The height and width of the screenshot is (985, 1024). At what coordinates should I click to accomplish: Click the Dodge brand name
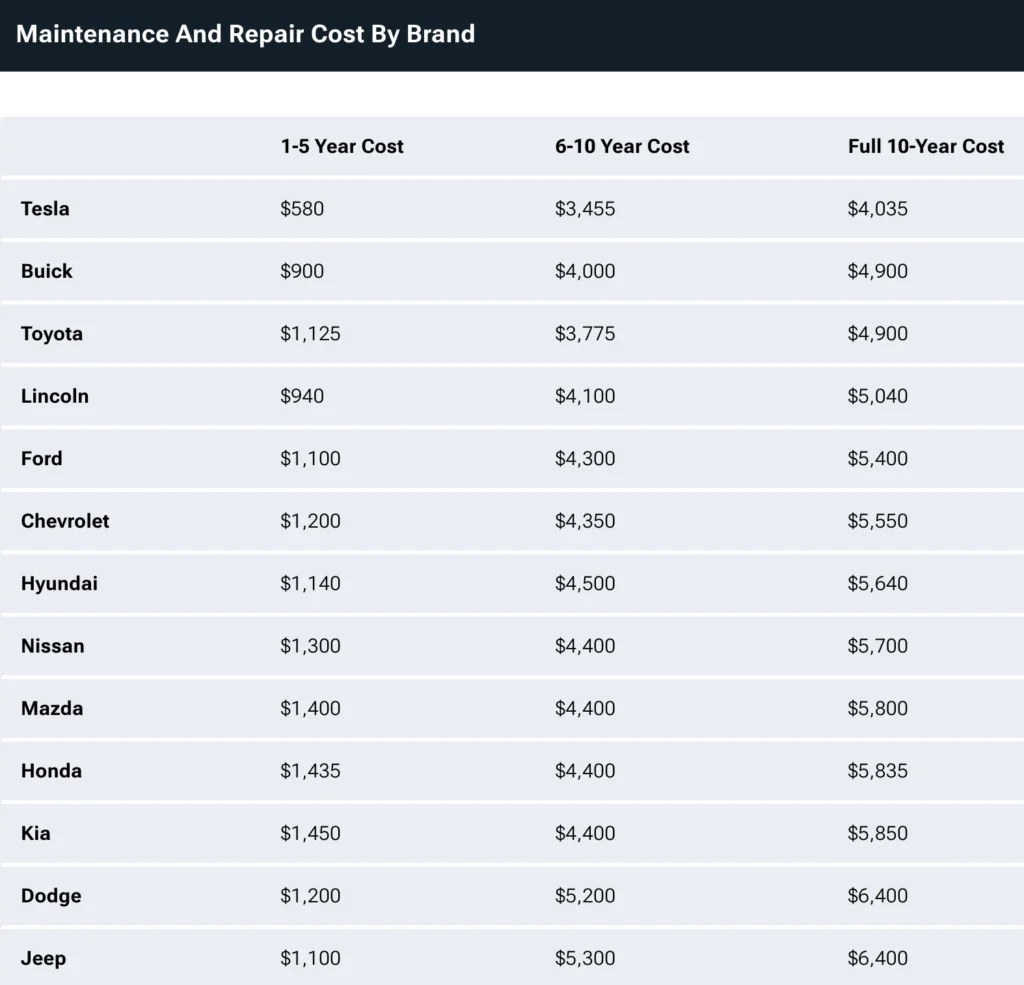coord(52,896)
